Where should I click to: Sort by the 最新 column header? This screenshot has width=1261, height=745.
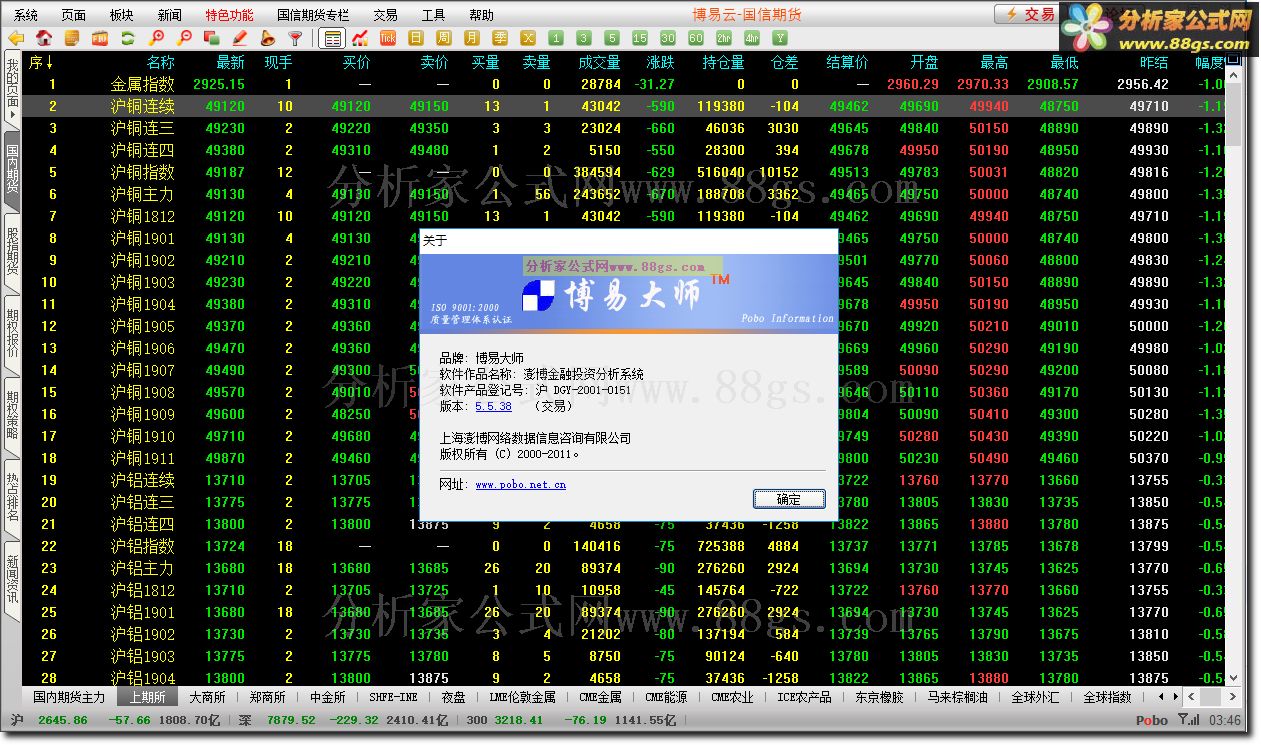click(x=230, y=62)
